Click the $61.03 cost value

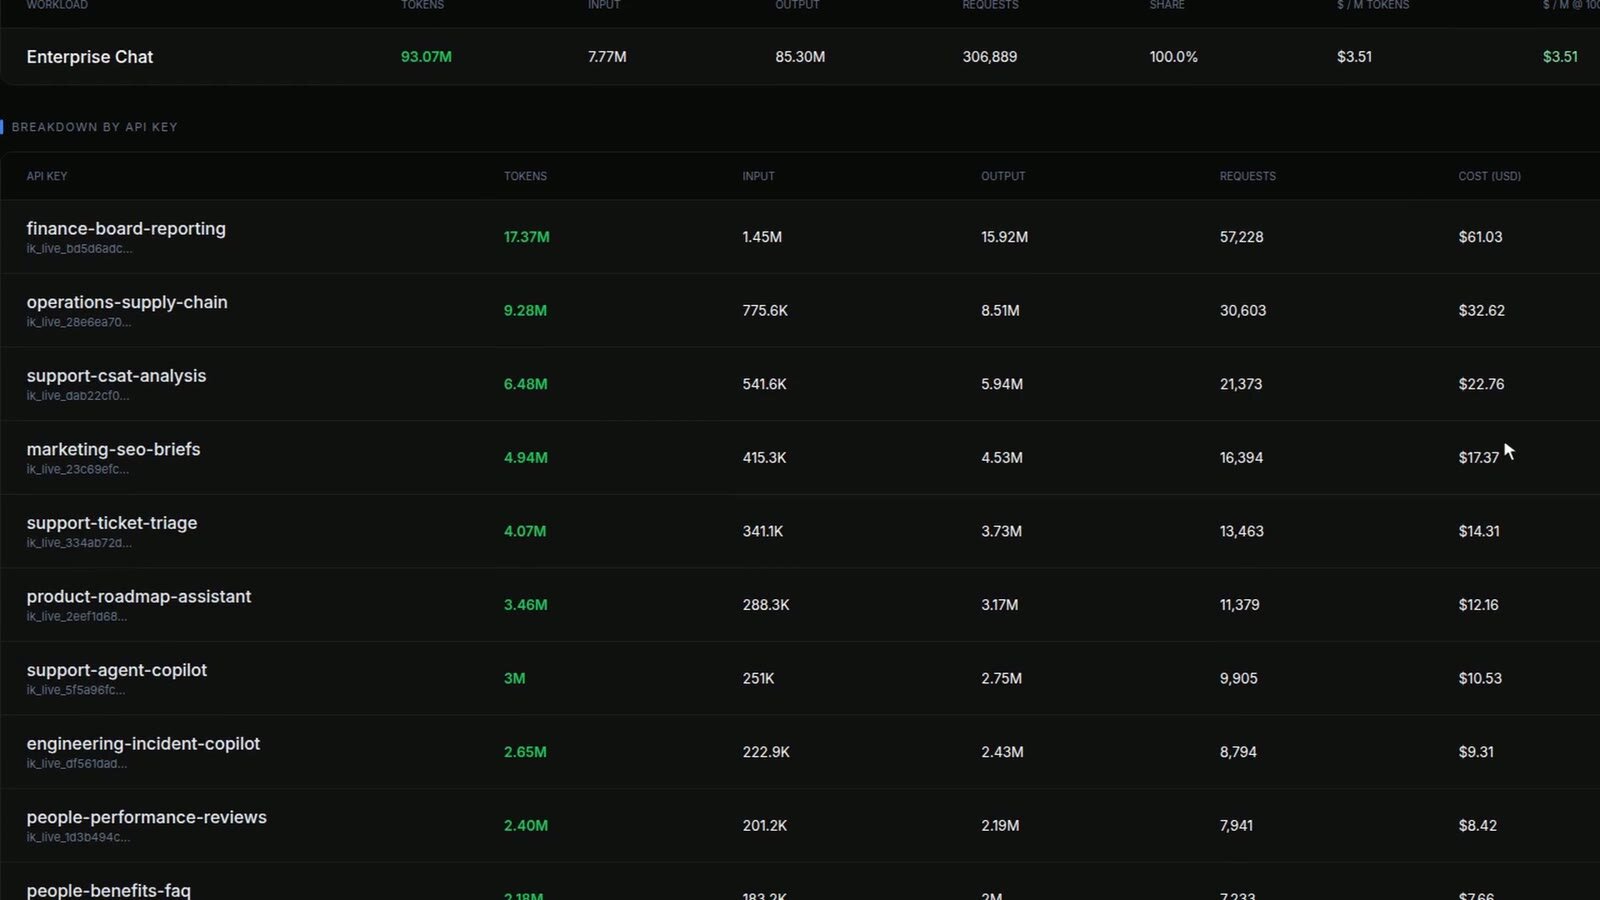tap(1480, 237)
